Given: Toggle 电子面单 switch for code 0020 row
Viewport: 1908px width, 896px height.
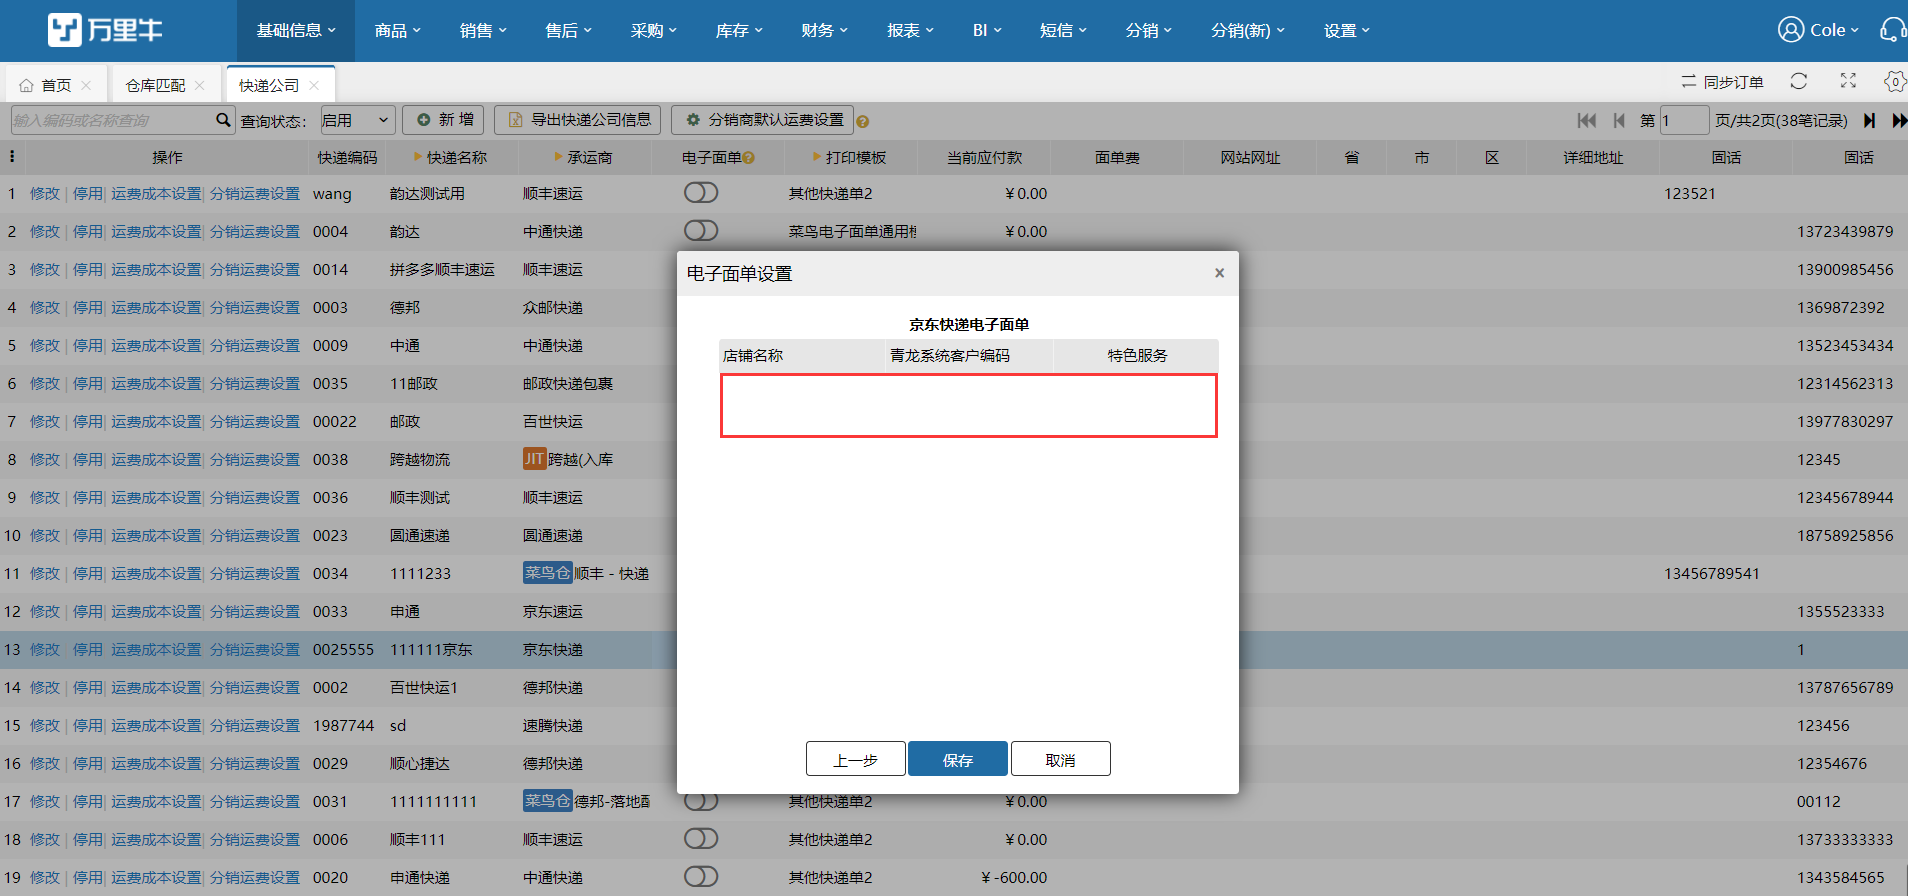Looking at the screenshot, I should (x=701, y=877).
